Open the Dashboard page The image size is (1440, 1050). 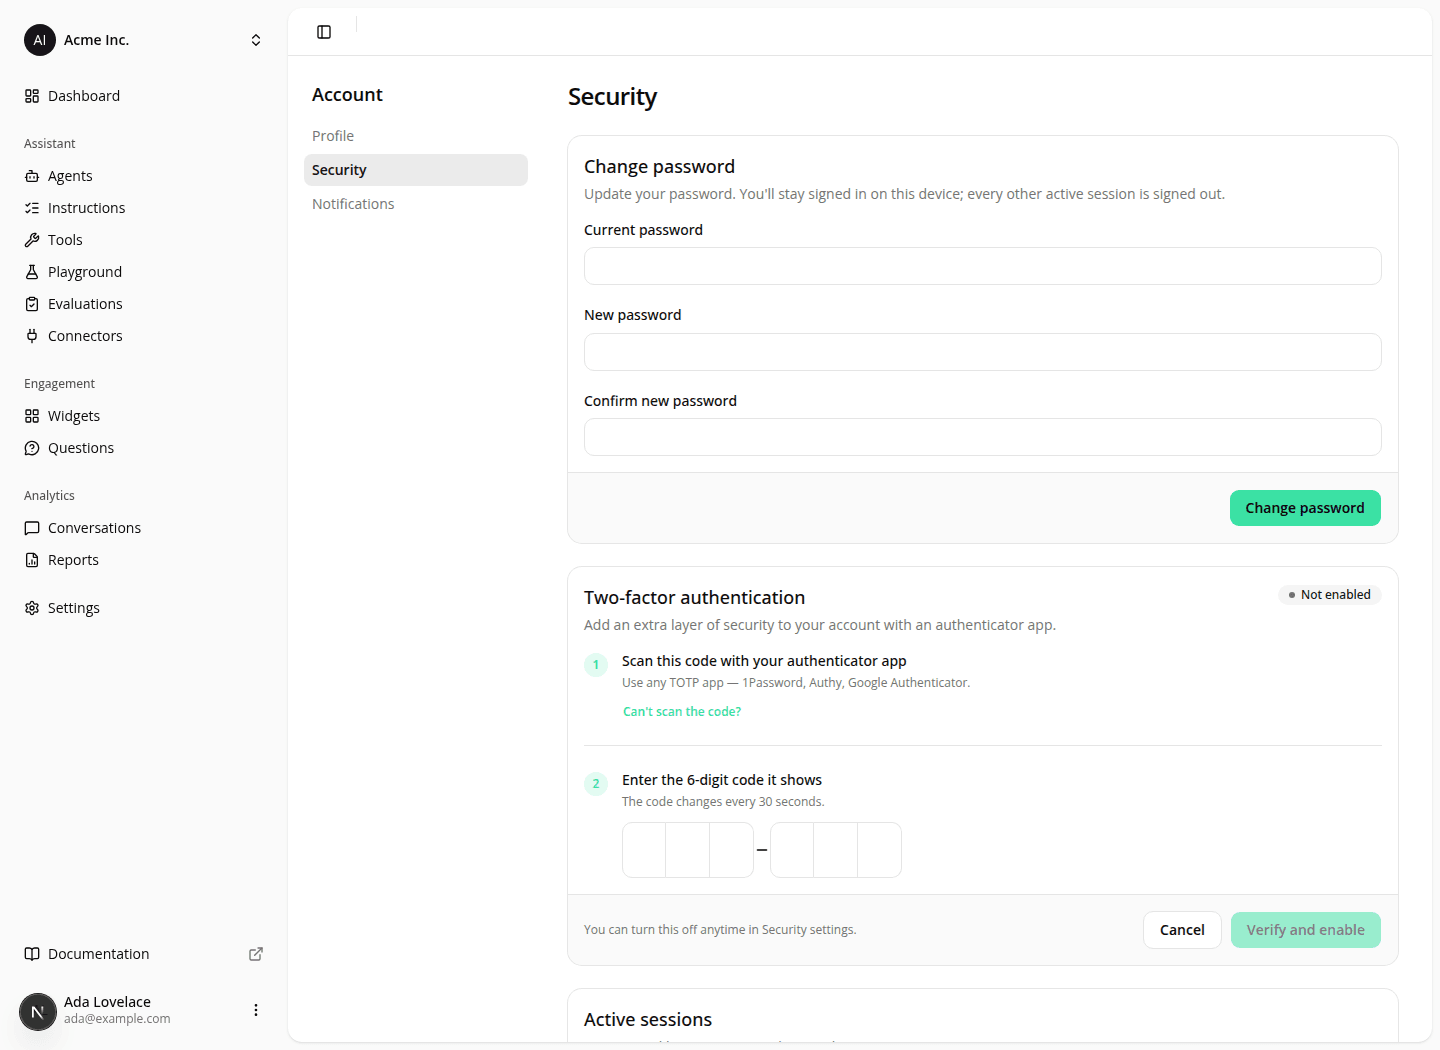tap(144, 96)
